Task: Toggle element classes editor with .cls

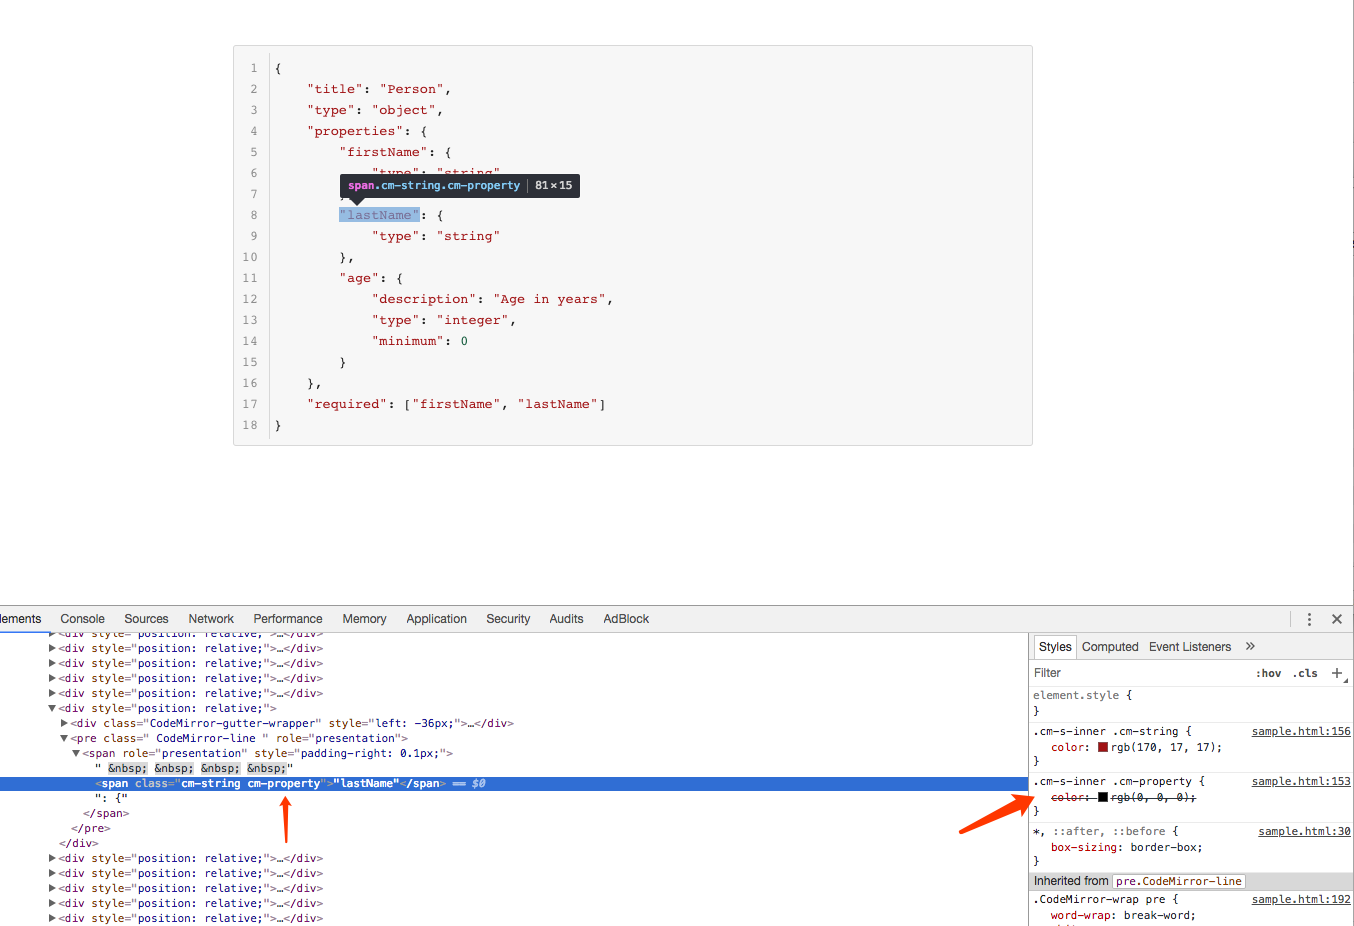Action: pos(1304,672)
